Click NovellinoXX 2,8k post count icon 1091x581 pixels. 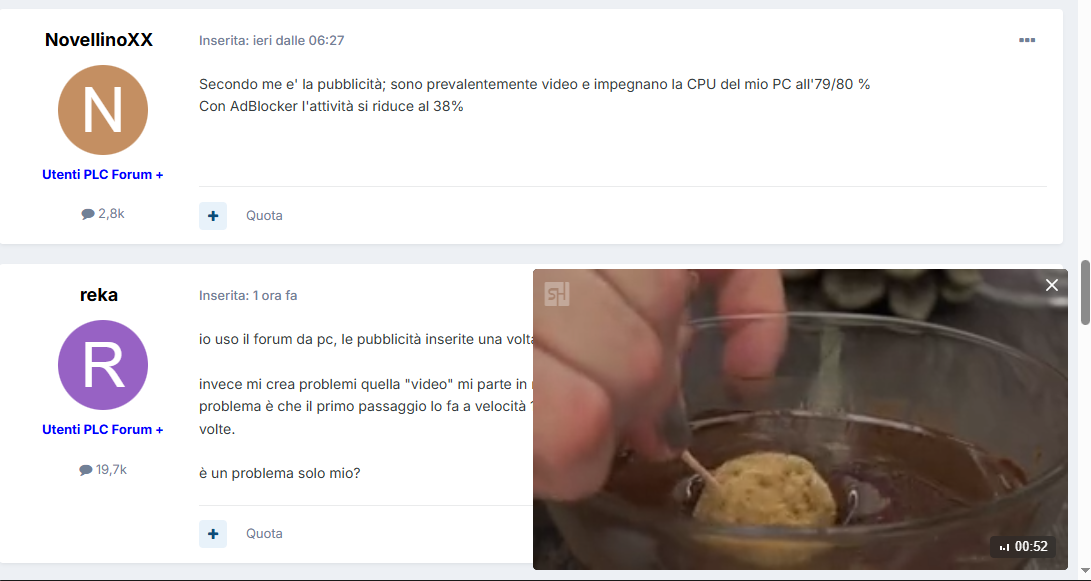(x=88, y=214)
